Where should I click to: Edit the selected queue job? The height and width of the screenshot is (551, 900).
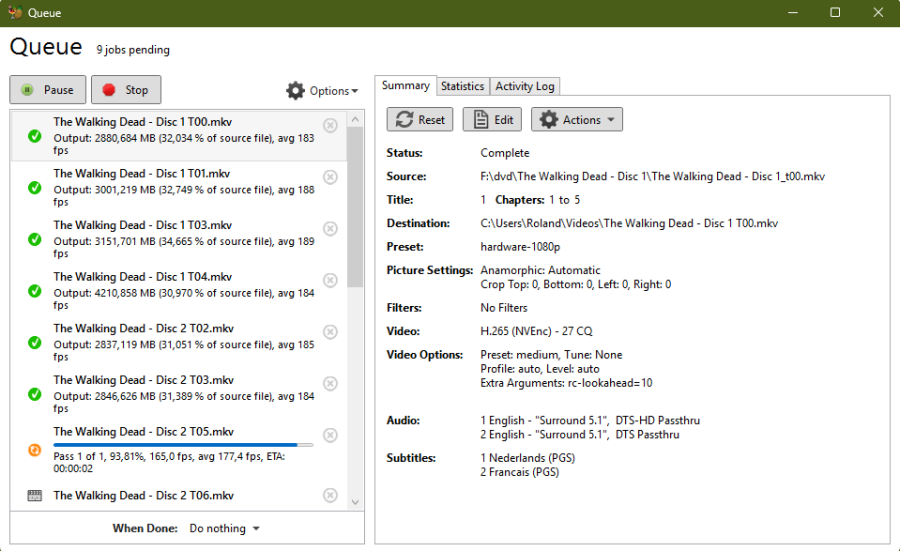pos(492,120)
